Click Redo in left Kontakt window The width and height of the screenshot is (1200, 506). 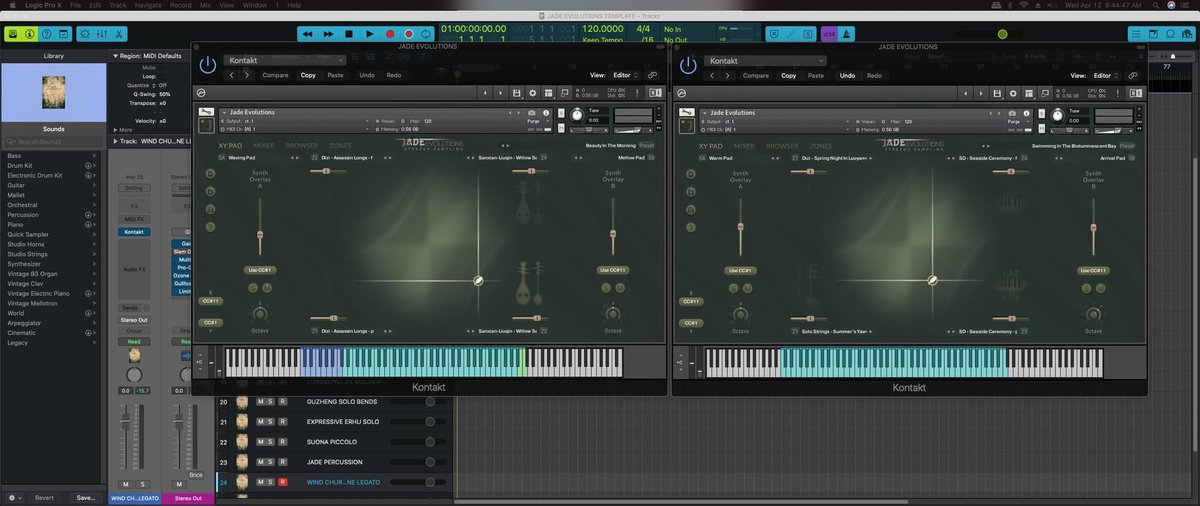point(394,75)
